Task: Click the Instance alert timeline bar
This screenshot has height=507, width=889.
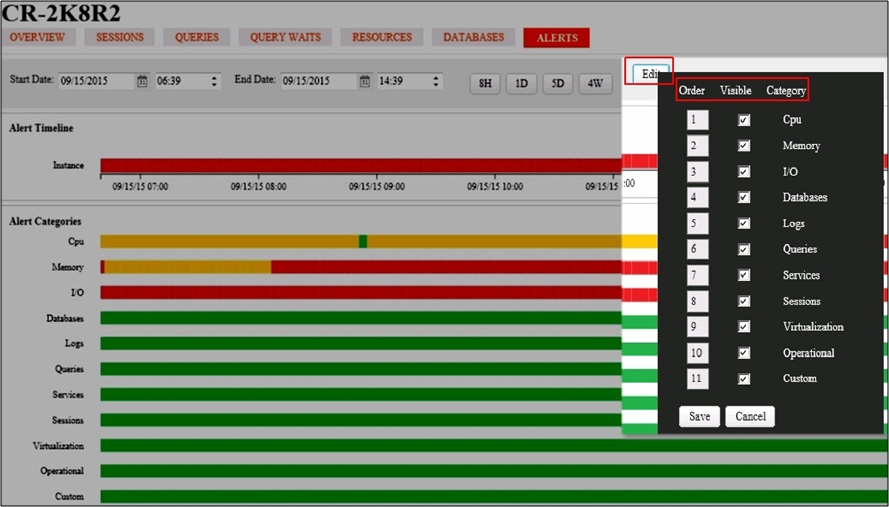Action: [x=361, y=166]
